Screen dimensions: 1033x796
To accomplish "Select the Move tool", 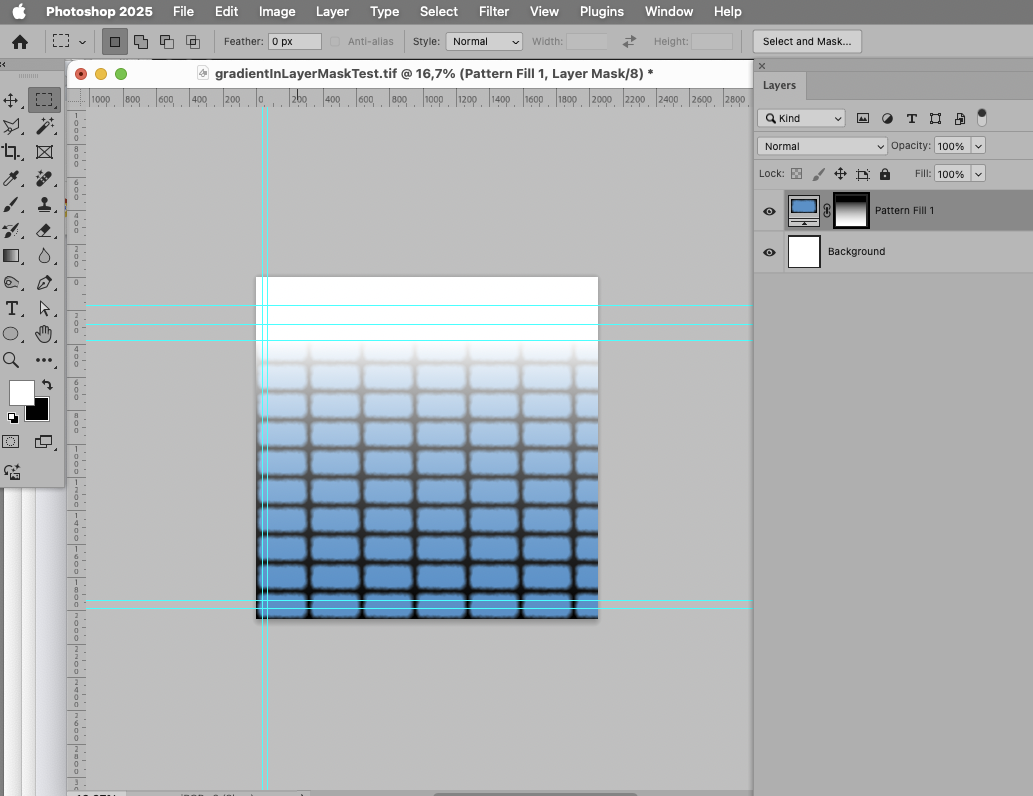I will tap(12, 99).
